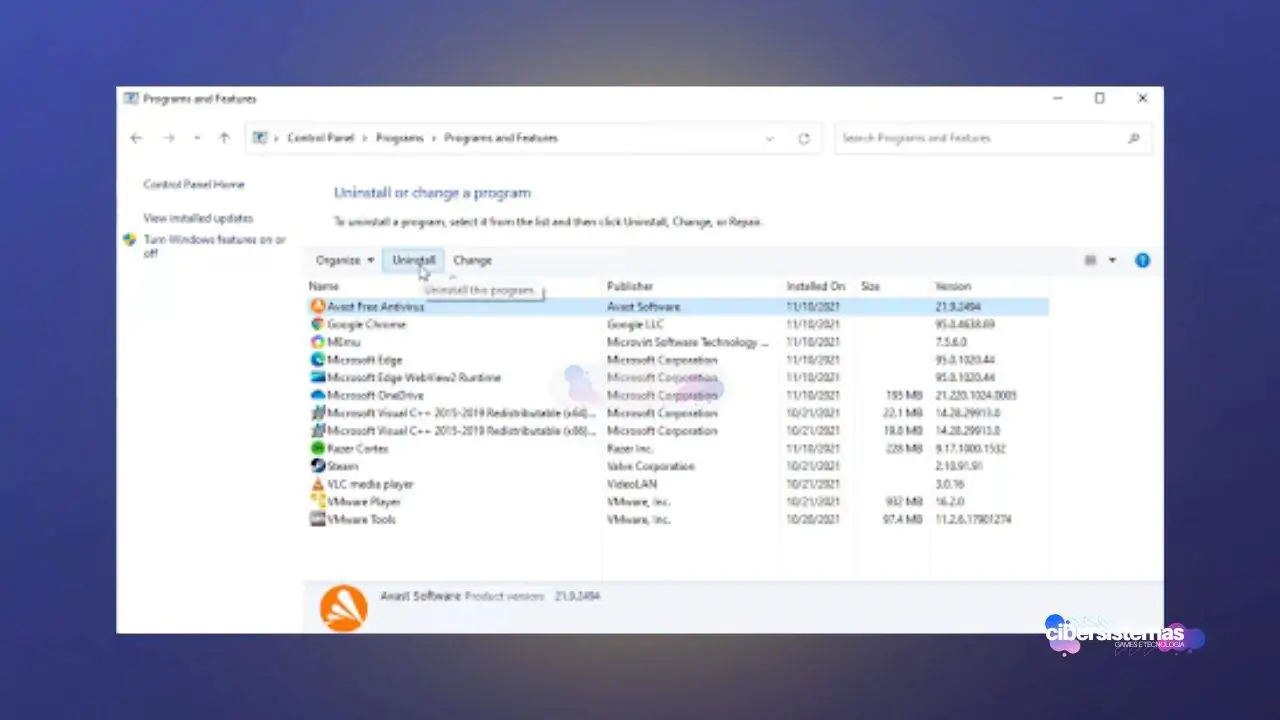Expand the view options dropdown arrow
1280x720 pixels.
(x=1112, y=260)
